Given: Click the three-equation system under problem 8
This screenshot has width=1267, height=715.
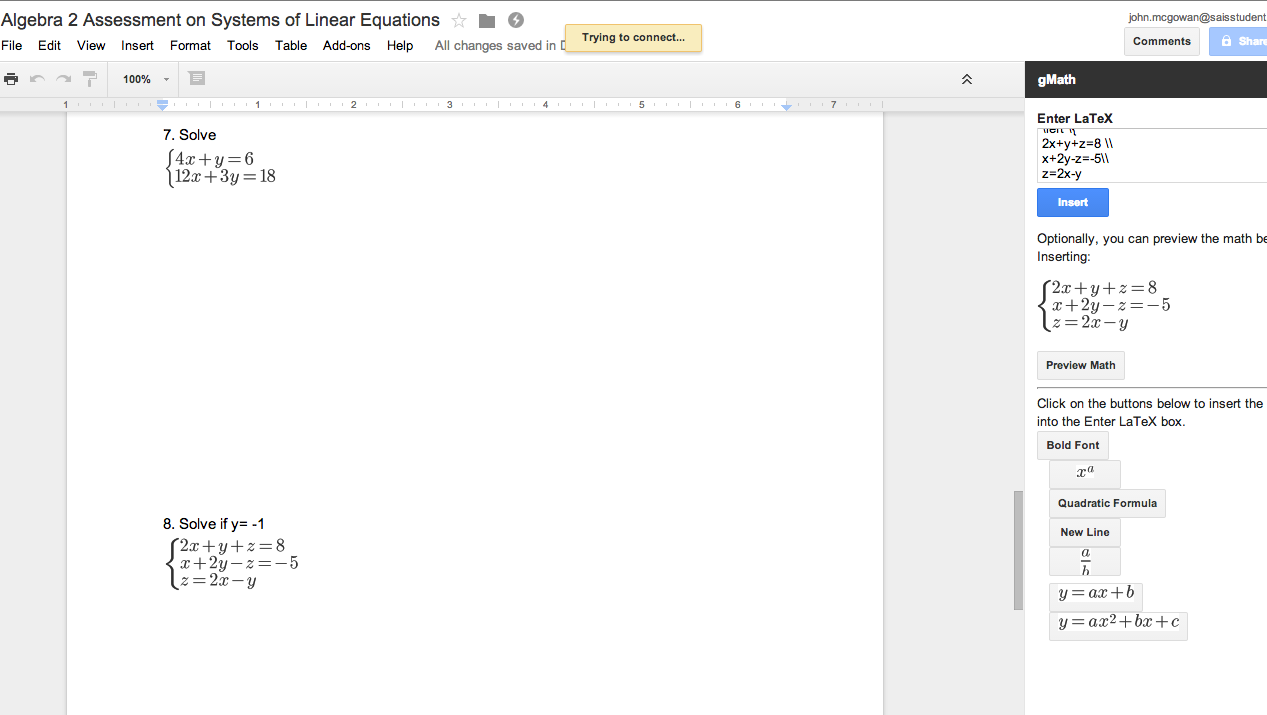Looking at the screenshot, I should click(x=231, y=562).
